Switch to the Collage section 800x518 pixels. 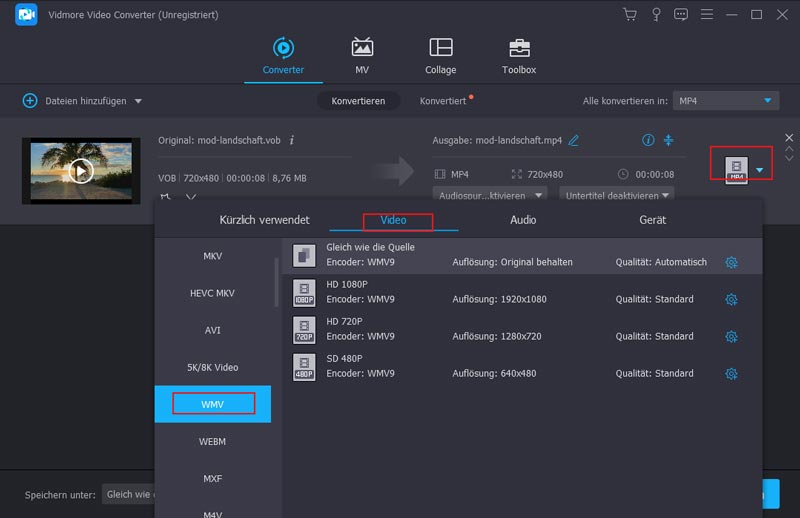[440, 56]
